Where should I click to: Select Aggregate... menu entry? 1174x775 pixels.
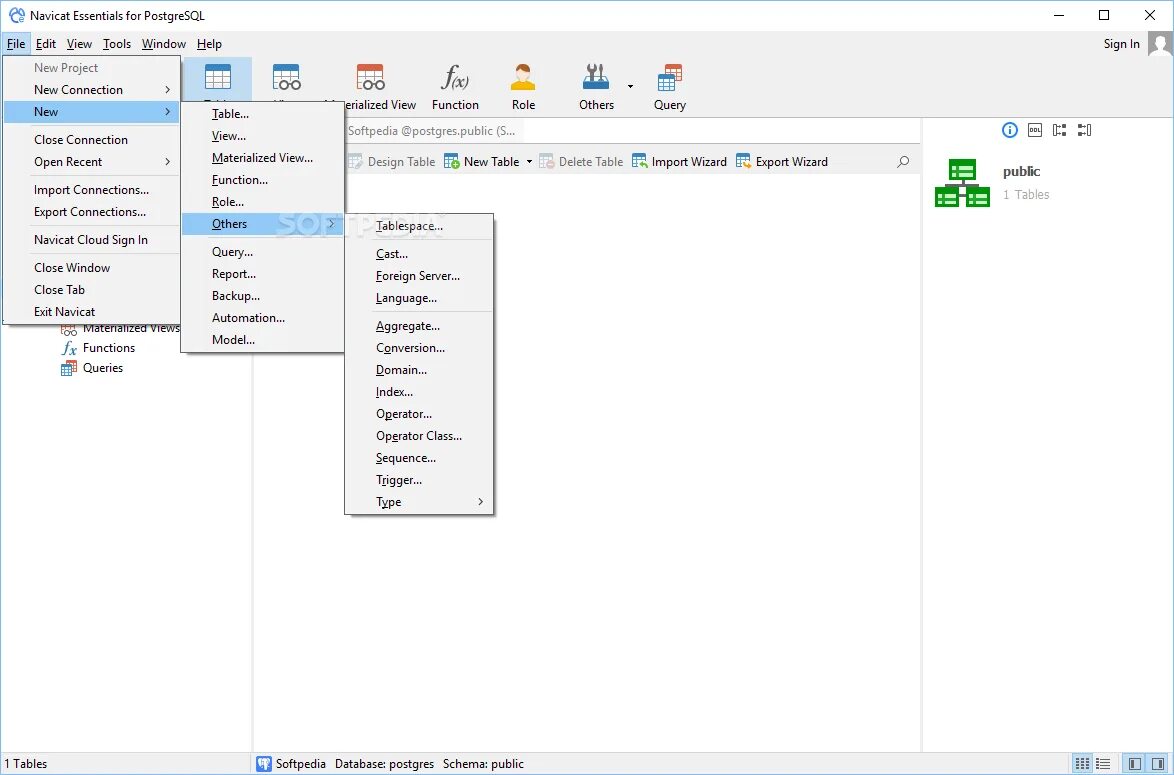[x=419, y=326]
